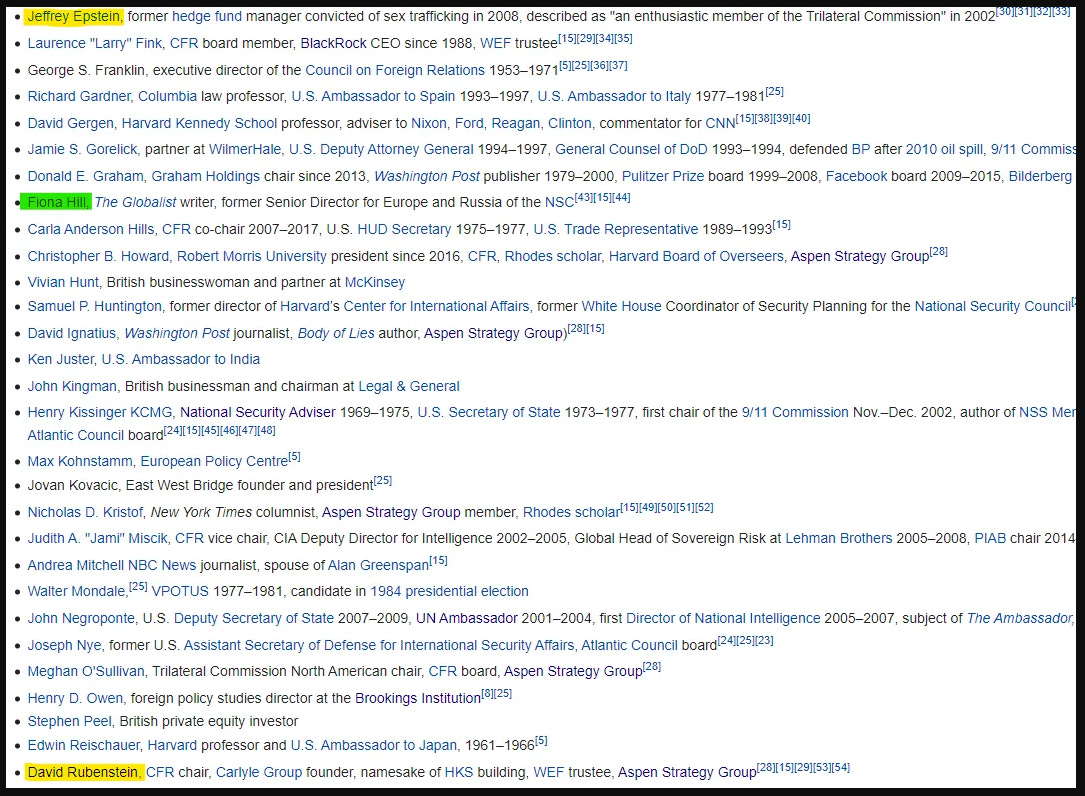This screenshot has height=796, width=1085.
Task: Open Laurence "Larry" Fink article link
Action: (95, 43)
